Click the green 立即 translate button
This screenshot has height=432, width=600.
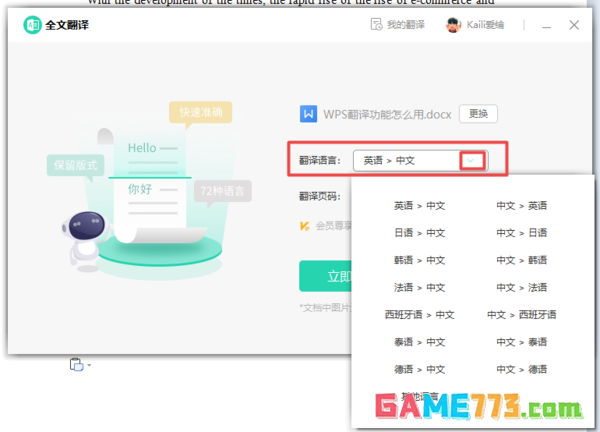[325, 276]
